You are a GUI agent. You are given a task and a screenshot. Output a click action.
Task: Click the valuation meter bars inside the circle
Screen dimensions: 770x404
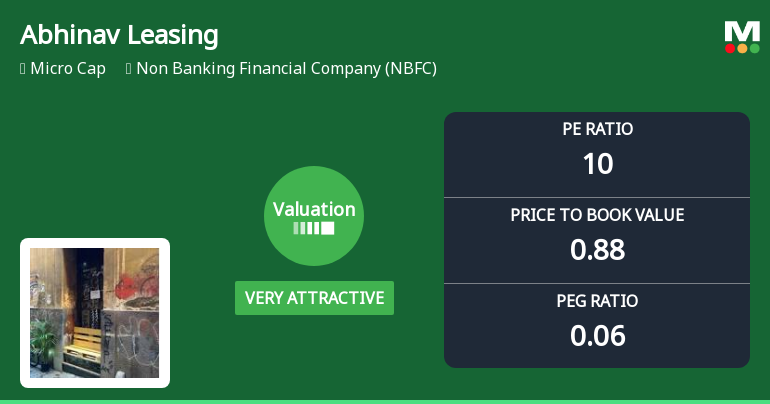click(314, 228)
